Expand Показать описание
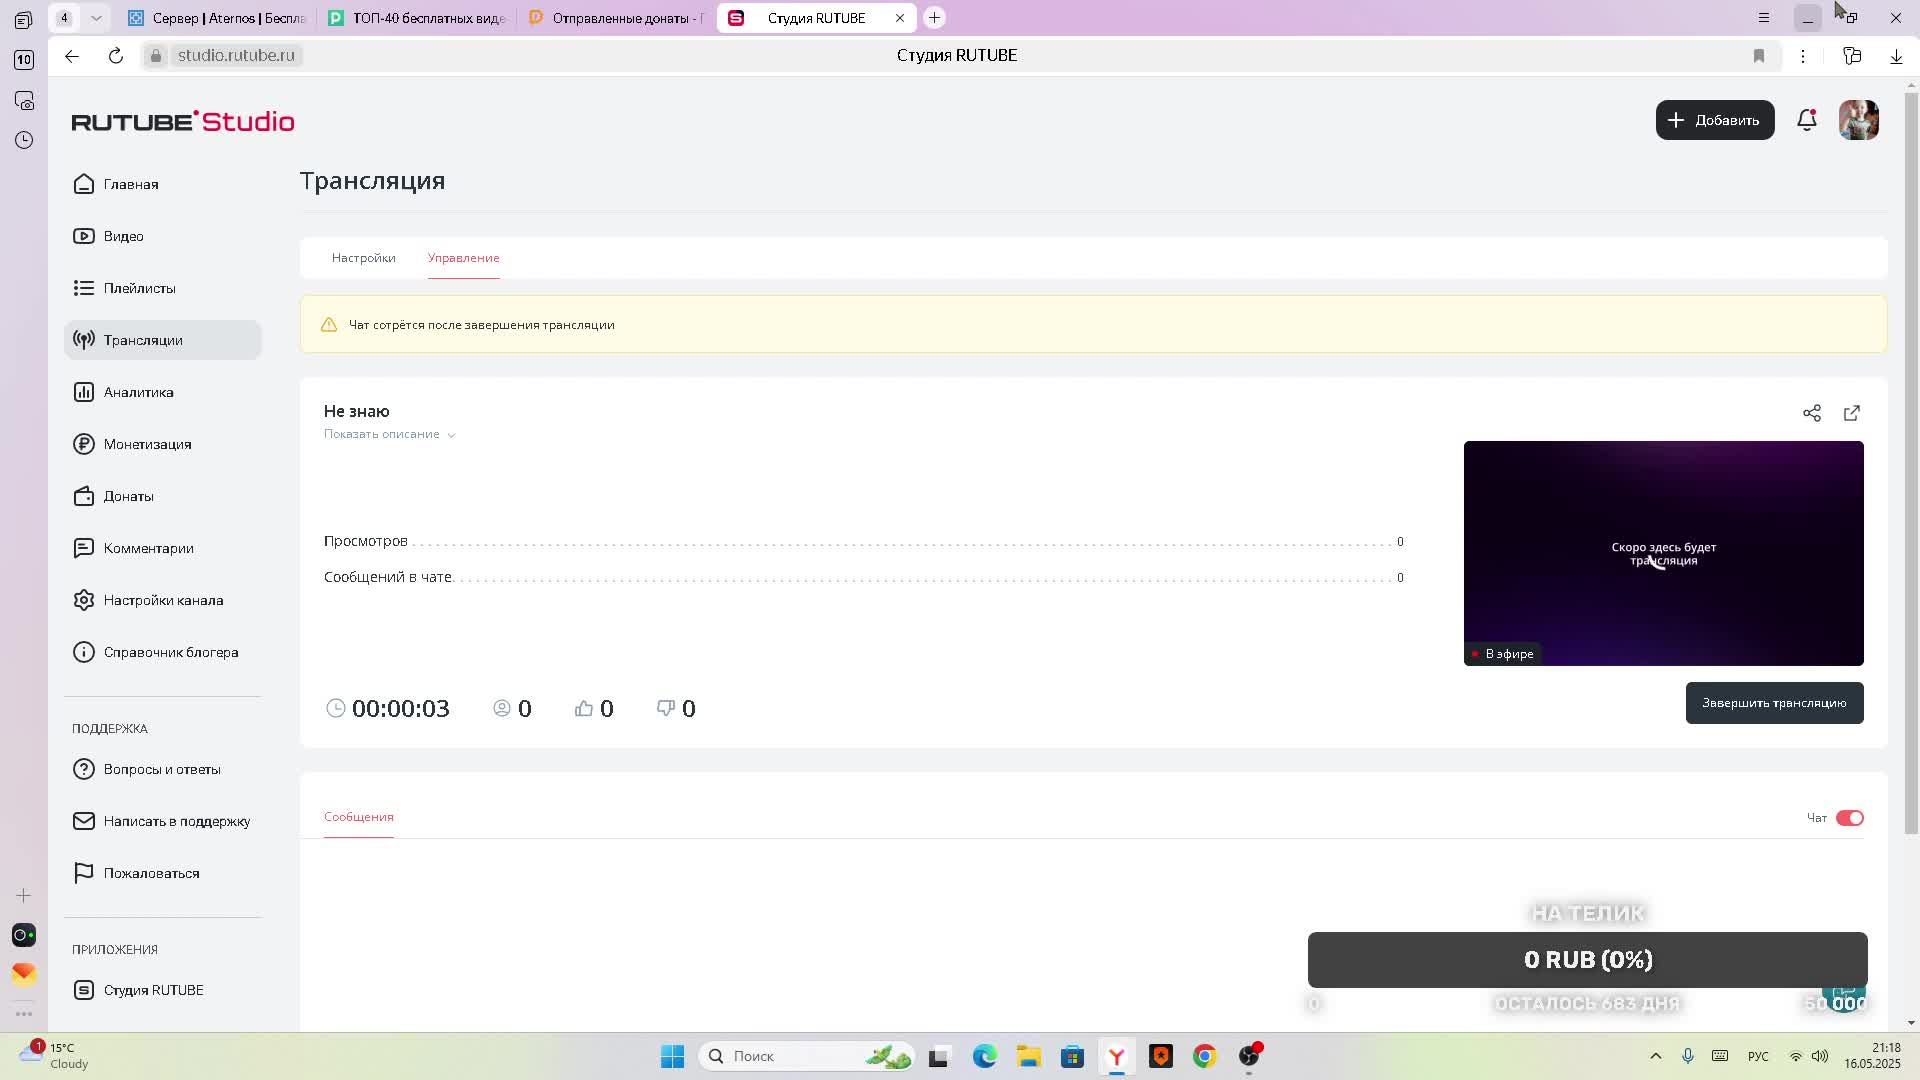Viewport: 1920px width, 1080px height. [389, 434]
